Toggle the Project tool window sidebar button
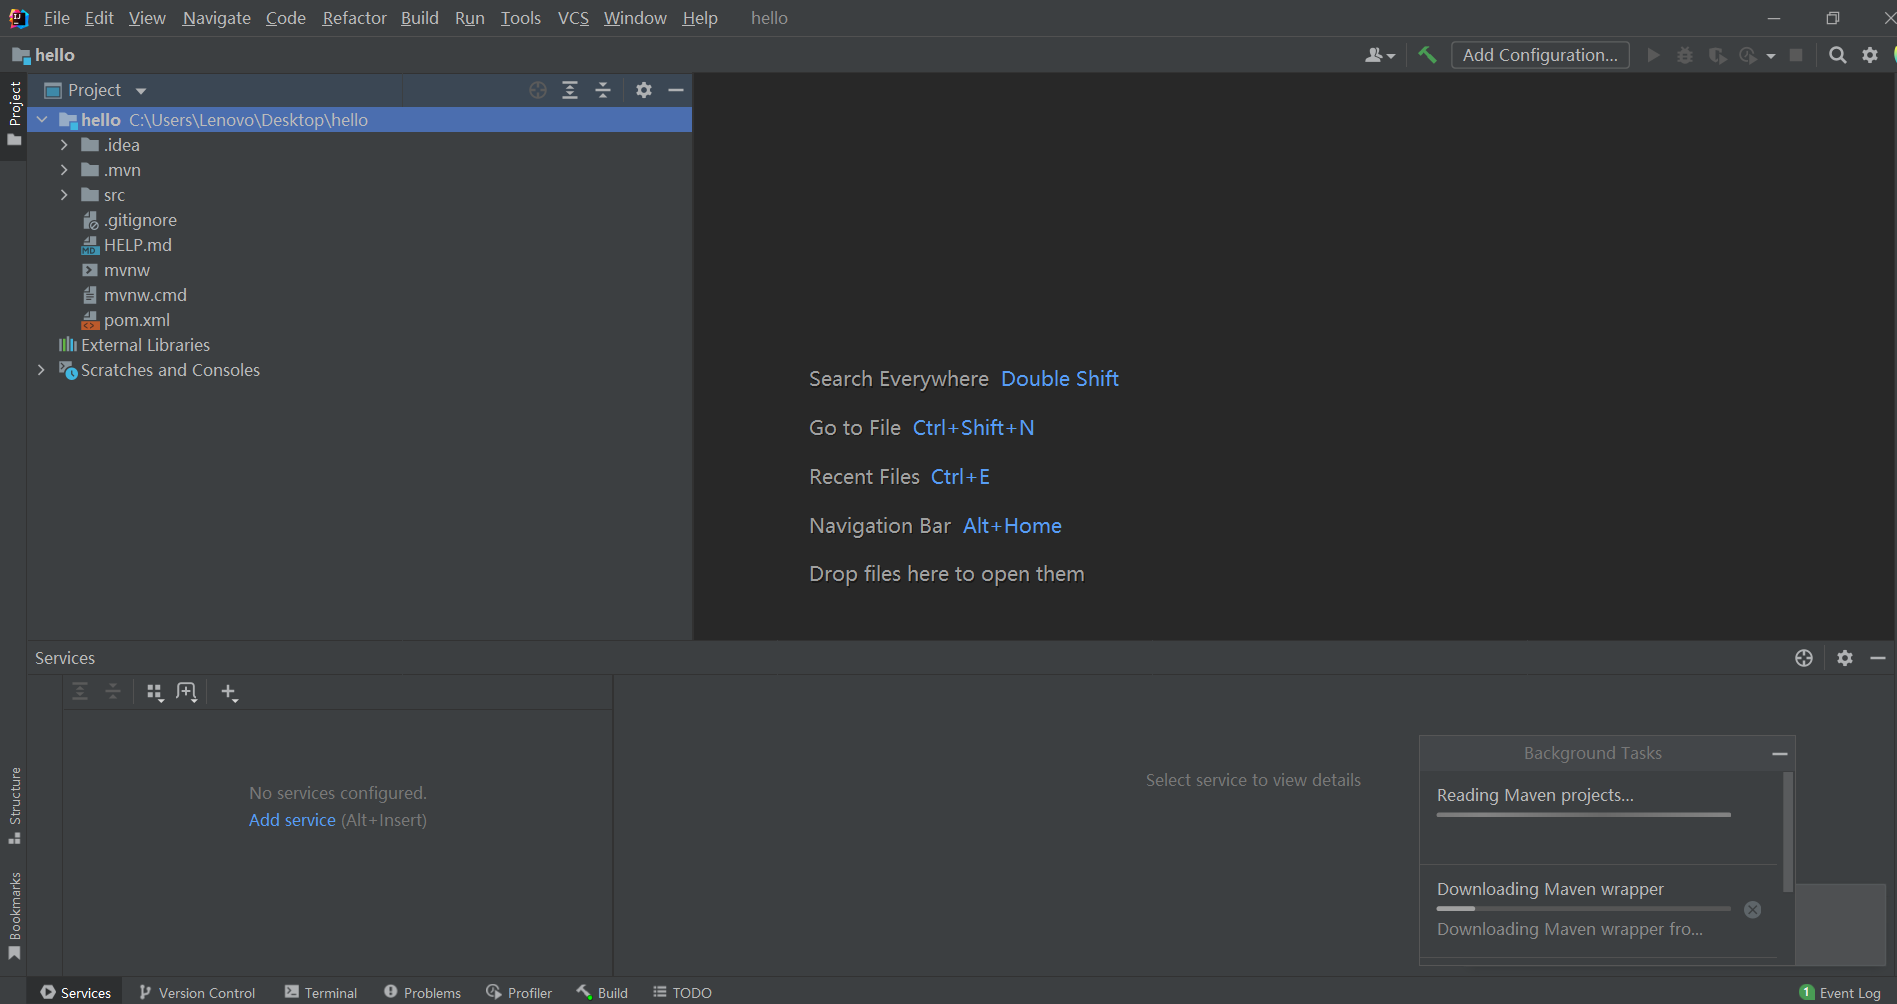The image size is (1897, 1004). click(x=14, y=112)
